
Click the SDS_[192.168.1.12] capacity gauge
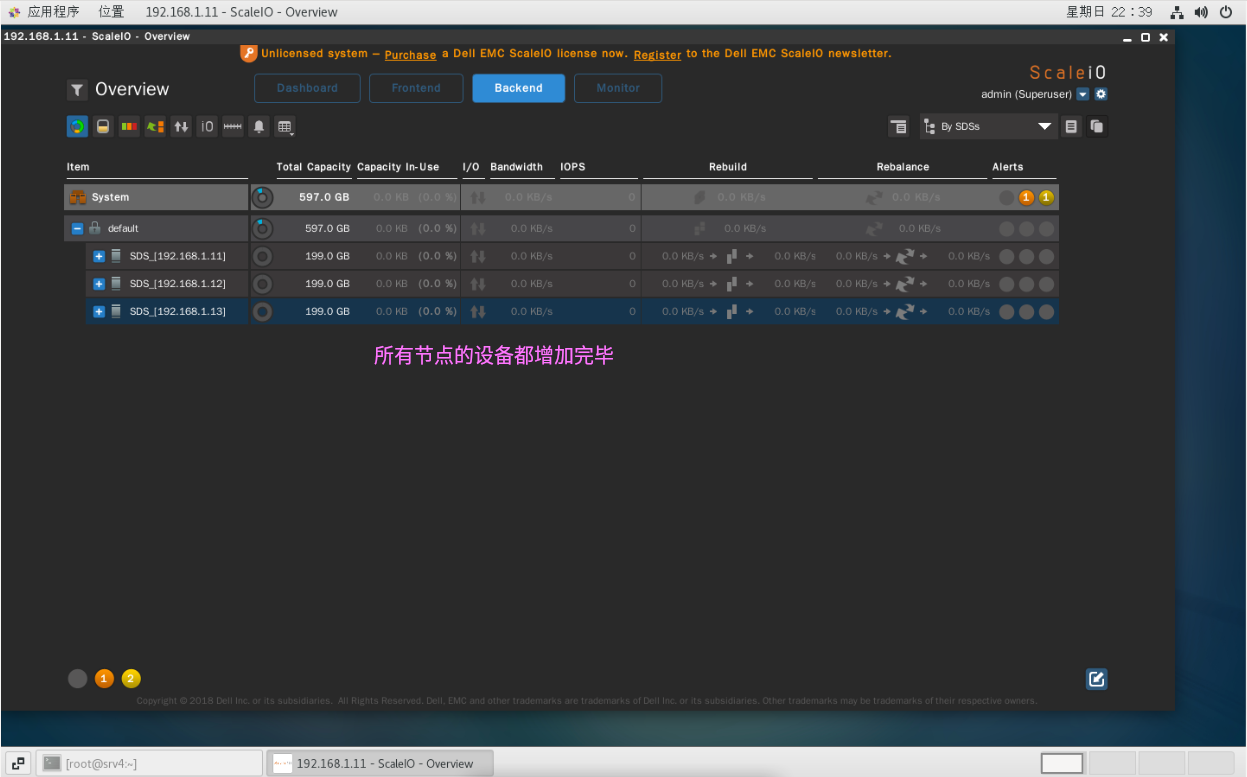pyautogui.click(x=262, y=284)
